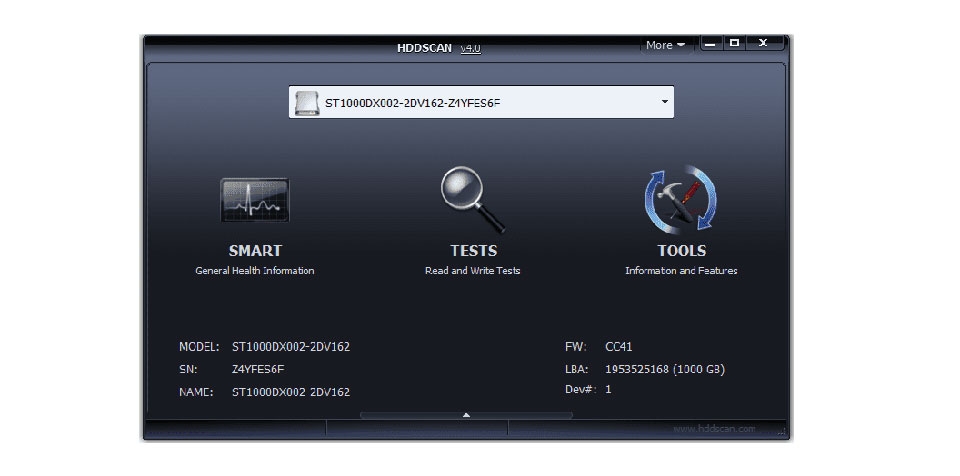The width and height of the screenshot is (960, 476).
Task: Open the www.hddscan.com link
Action: [714, 429]
